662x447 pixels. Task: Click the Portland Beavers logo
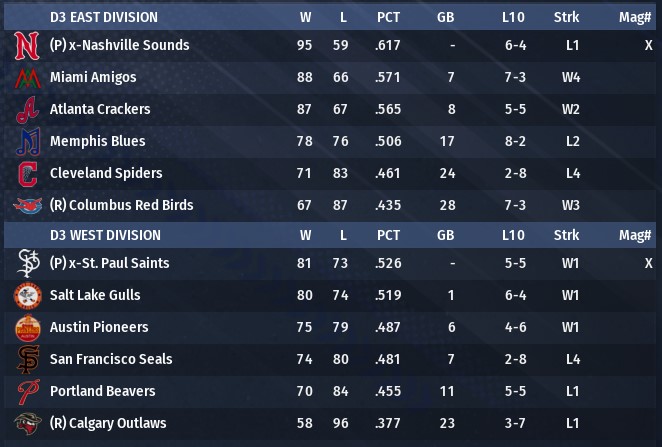(x=28, y=392)
